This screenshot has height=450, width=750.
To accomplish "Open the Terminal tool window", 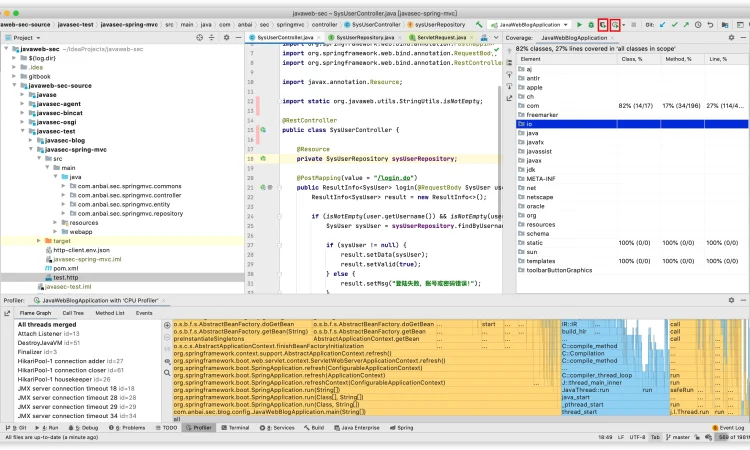I will point(235,428).
